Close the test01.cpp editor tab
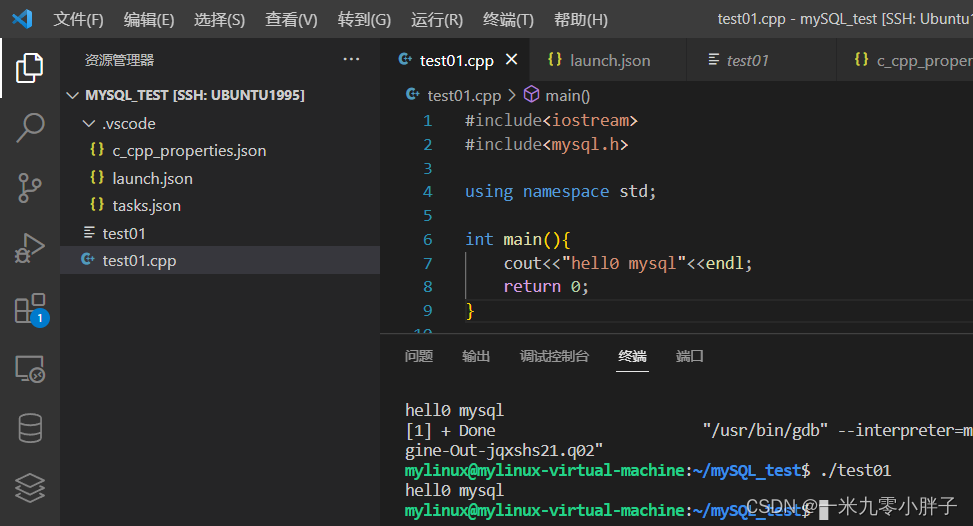This screenshot has height=526, width=973. pos(512,60)
